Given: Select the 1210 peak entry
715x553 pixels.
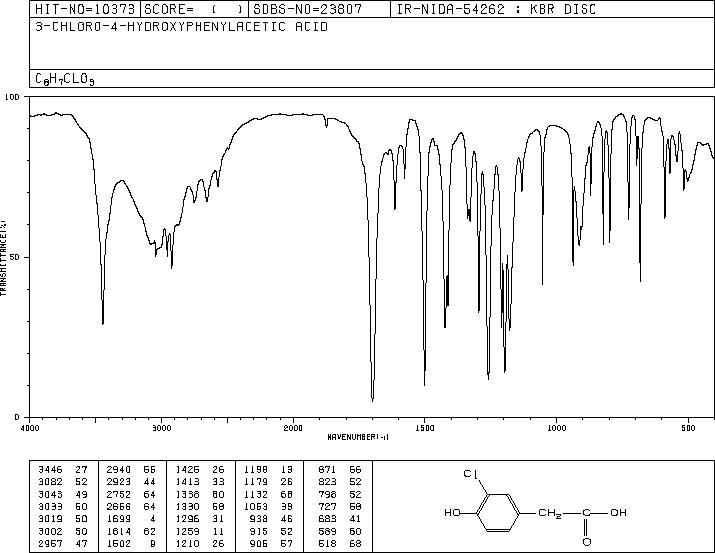Looking at the screenshot, I should pyautogui.click(x=200, y=543).
